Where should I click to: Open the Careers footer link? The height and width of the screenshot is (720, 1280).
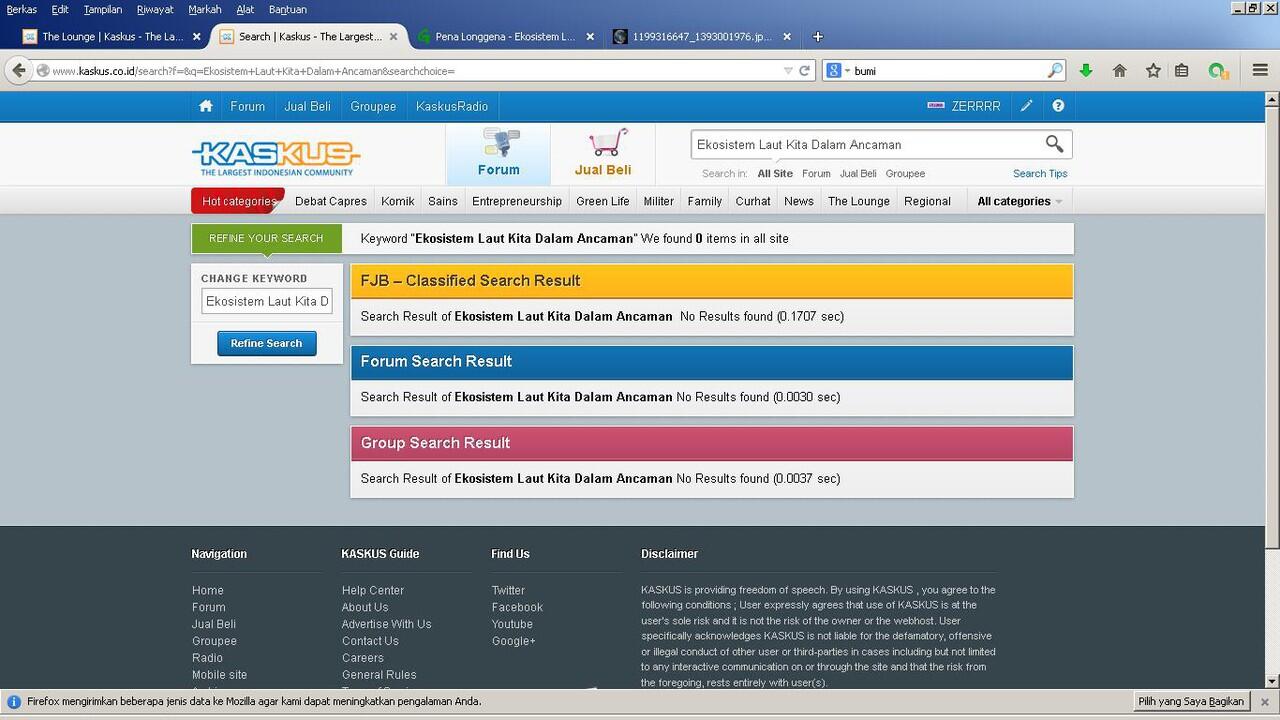click(x=363, y=658)
